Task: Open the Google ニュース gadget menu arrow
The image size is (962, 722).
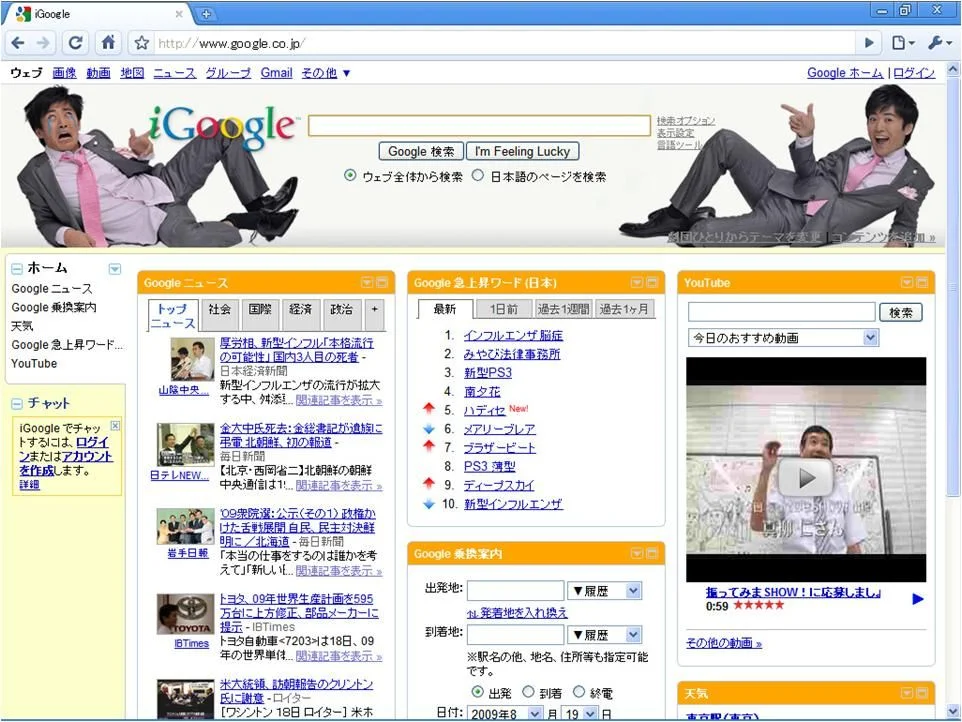Action: (x=367, y=282)
